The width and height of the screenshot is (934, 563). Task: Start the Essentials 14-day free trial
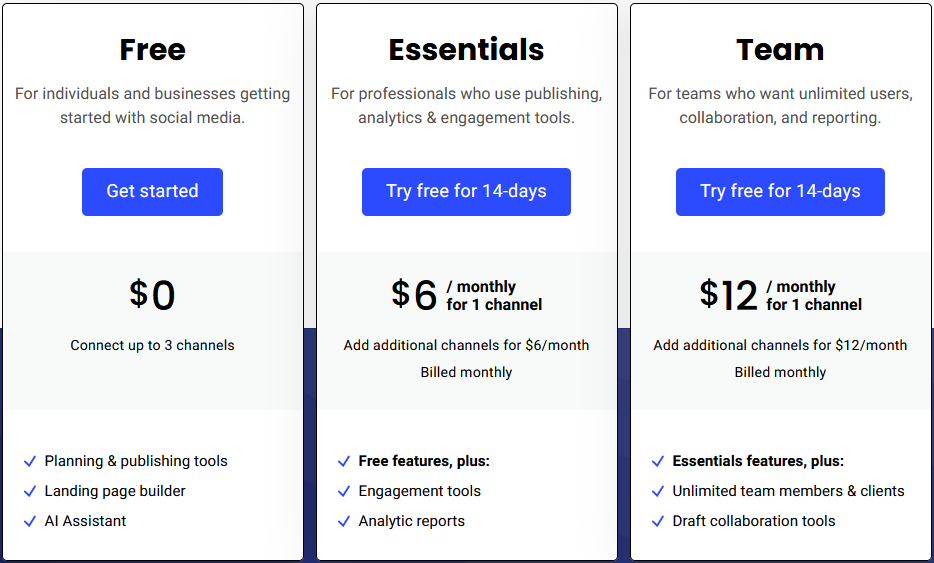(x=466, y=192)
